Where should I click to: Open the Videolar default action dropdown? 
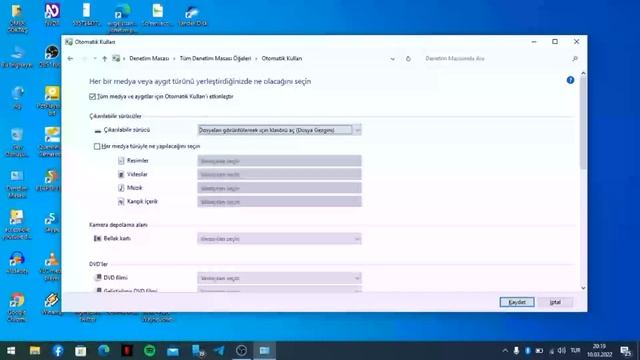pyautogui.click(x=279, y=174)
